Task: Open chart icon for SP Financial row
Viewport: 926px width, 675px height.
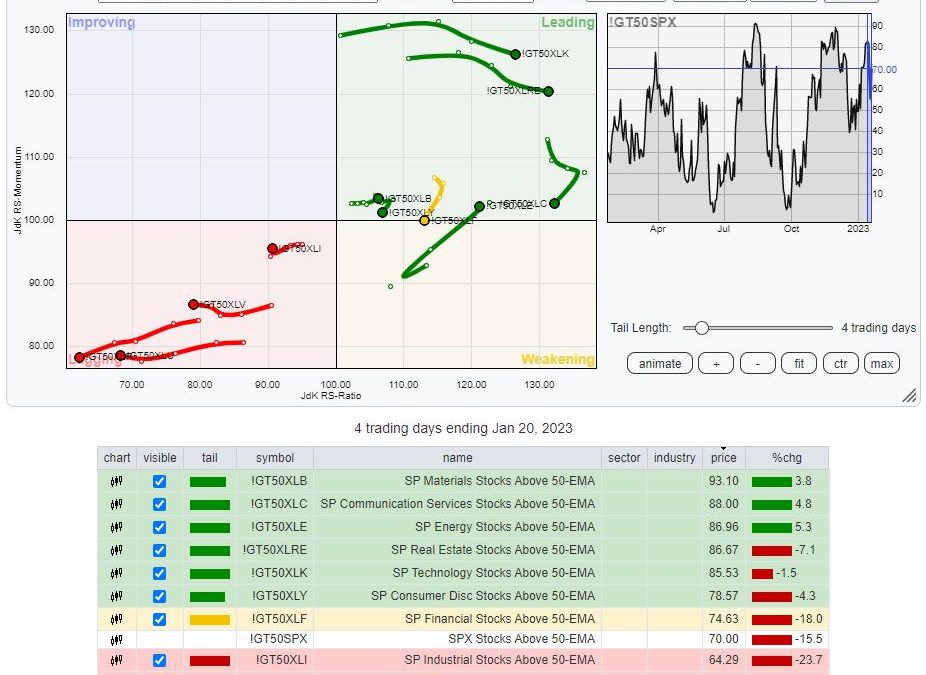Action: click(x=117, y=619)
